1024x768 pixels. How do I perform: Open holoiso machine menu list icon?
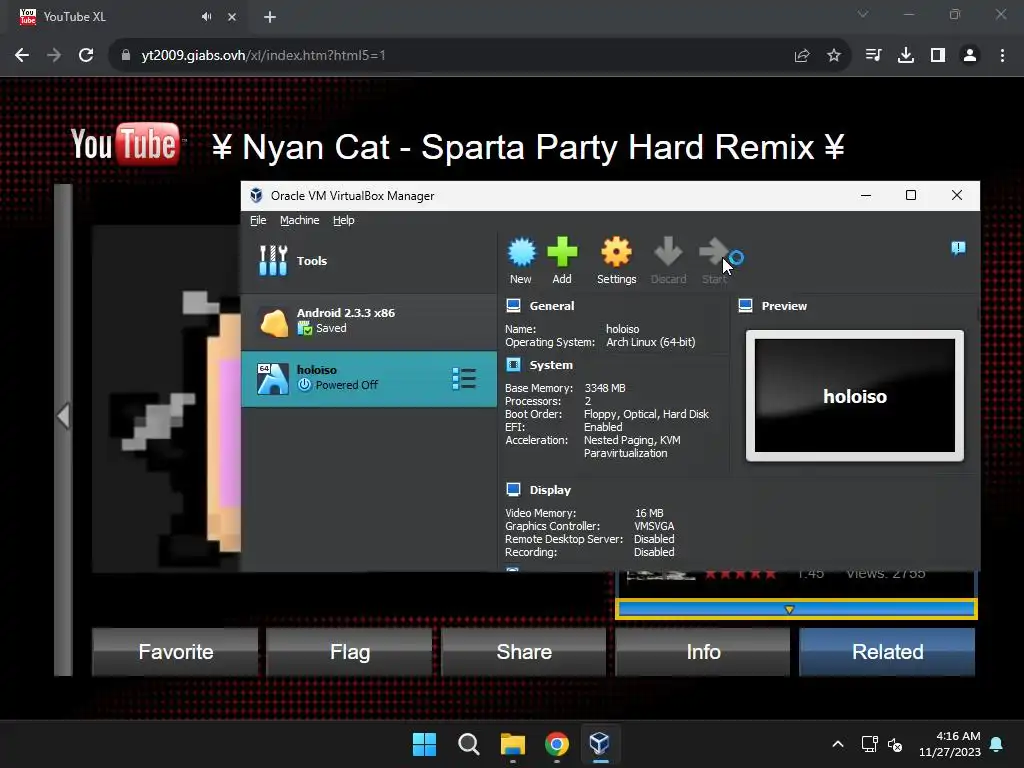(464, 379)
